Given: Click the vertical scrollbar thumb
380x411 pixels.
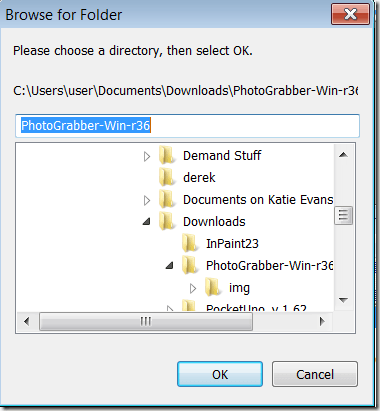Looking at the screenshot, I should point(343,215).
